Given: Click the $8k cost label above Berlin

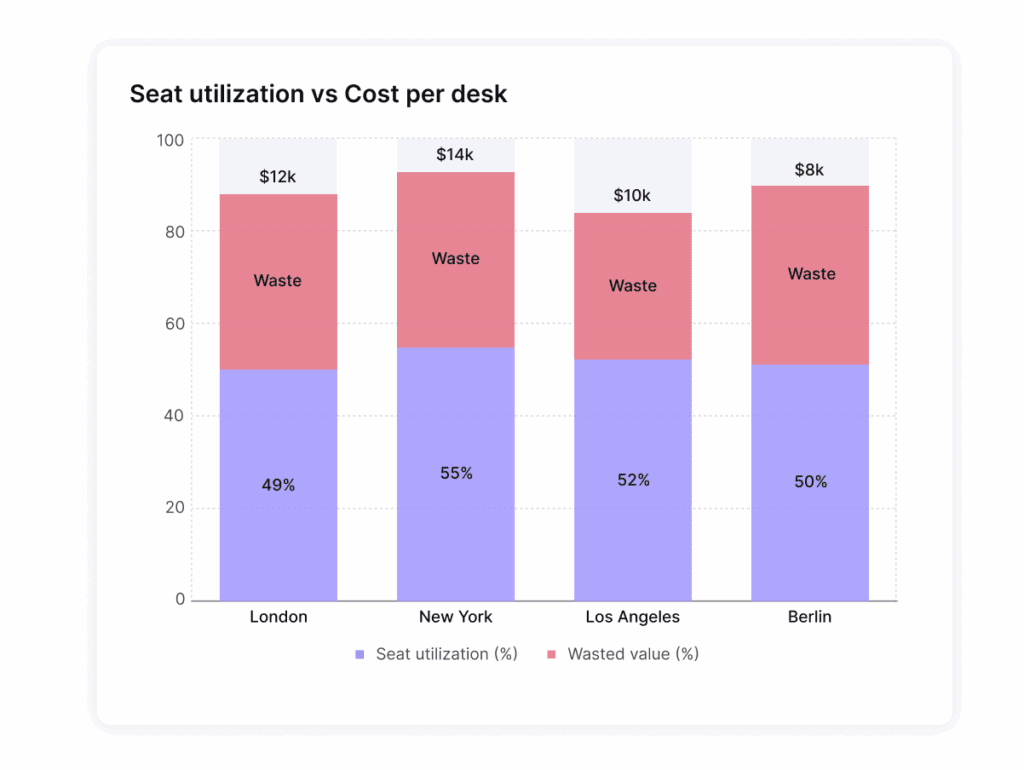Looking at the screenshot, I should tap(810, 170).
